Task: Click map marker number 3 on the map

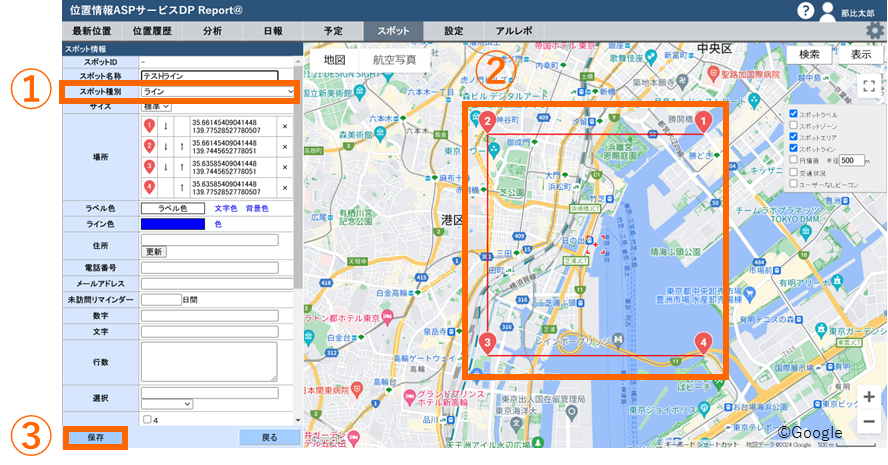Action: point(488,343)
